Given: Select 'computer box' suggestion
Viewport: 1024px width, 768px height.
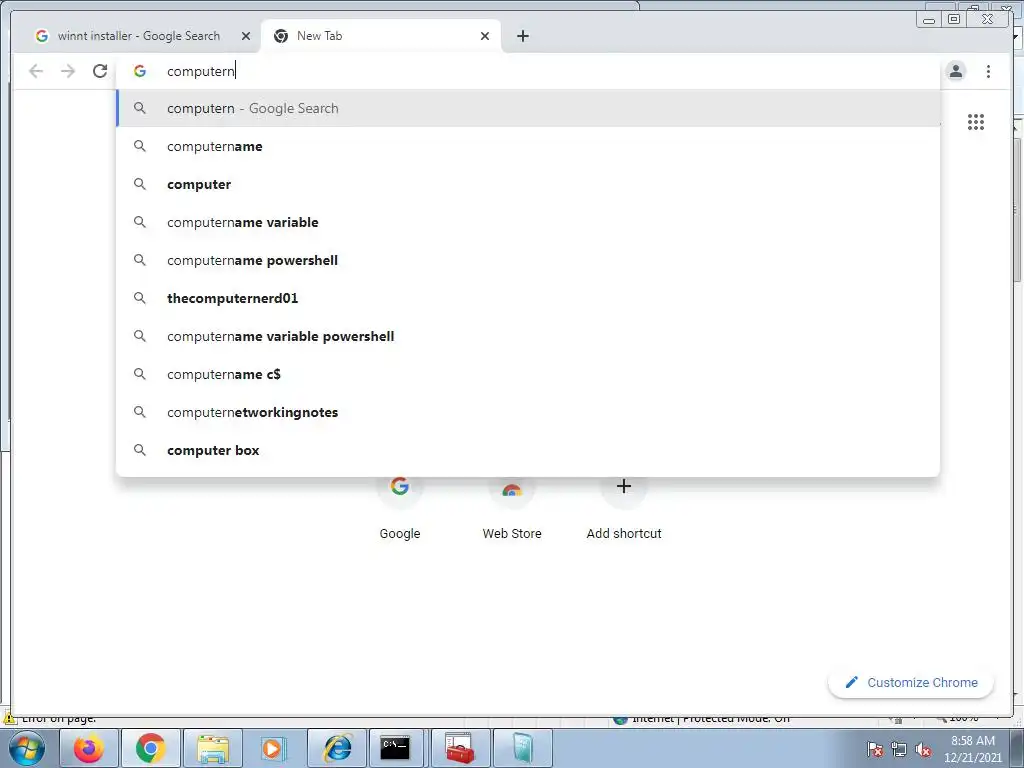Looking at the screenshot, I should pos(528,450).
